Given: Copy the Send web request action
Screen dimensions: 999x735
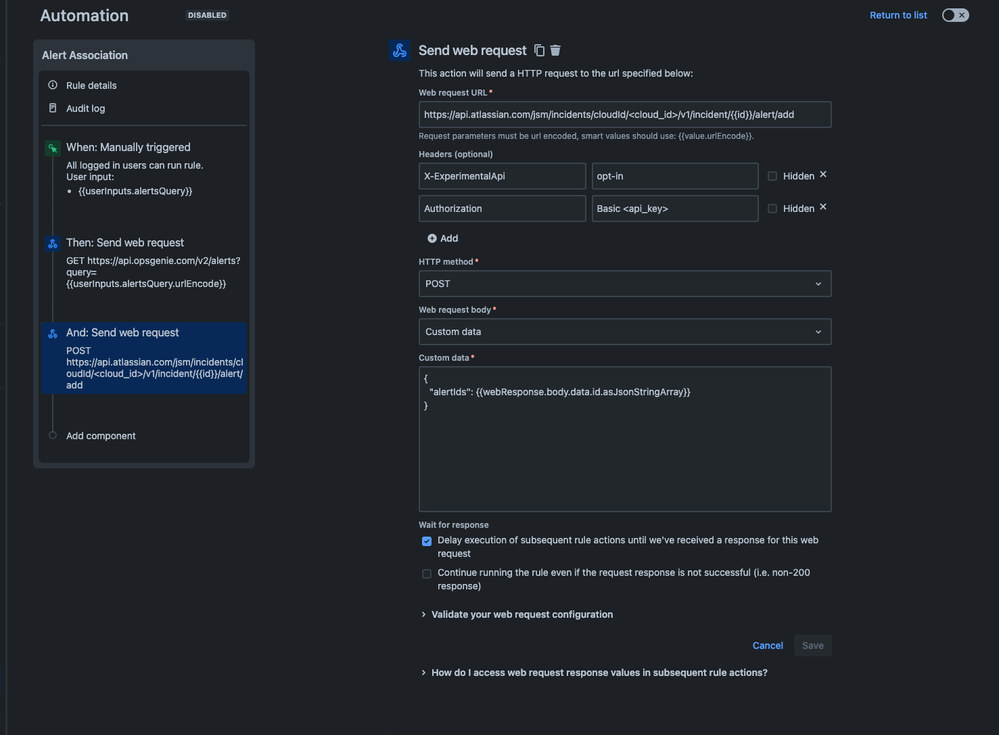Looking at the screenshot, I should (x=539, y=50).
